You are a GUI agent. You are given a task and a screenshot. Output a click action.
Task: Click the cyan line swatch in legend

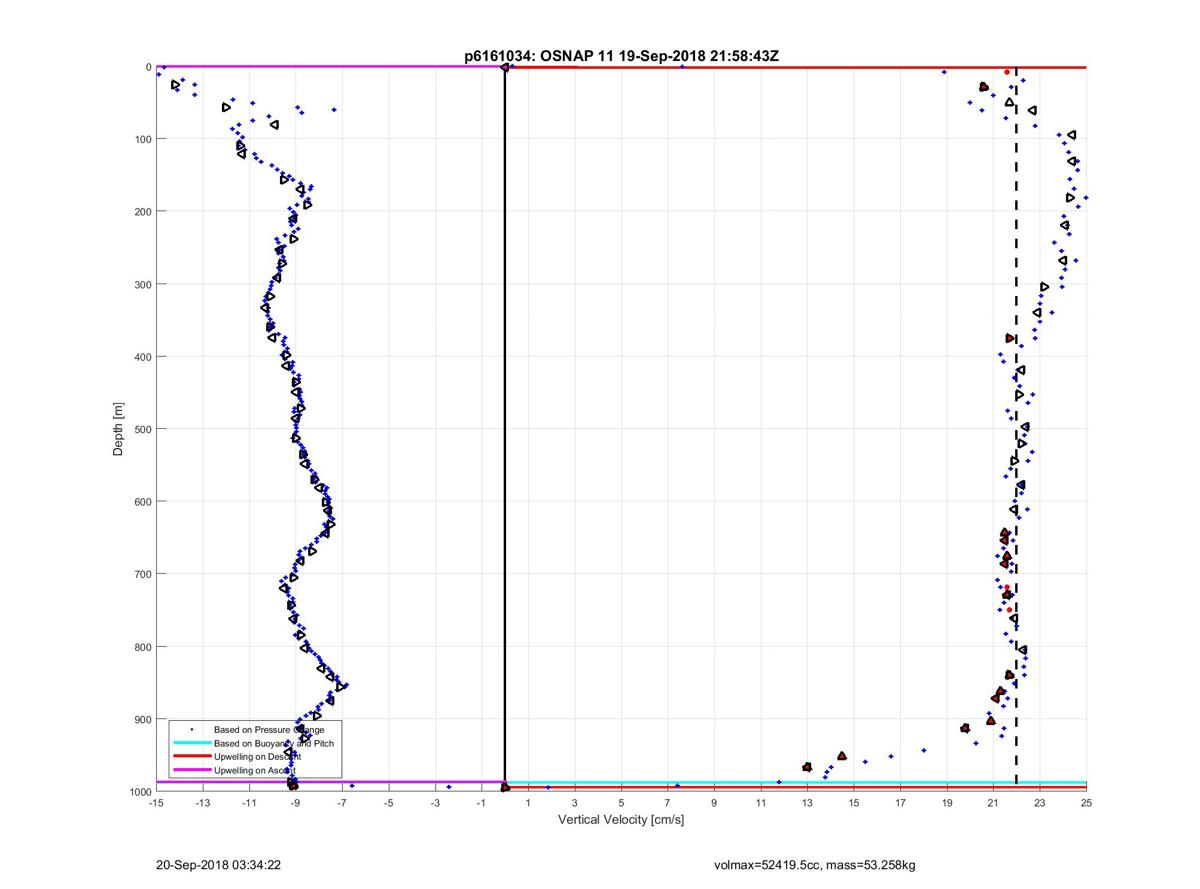point(191,743)
